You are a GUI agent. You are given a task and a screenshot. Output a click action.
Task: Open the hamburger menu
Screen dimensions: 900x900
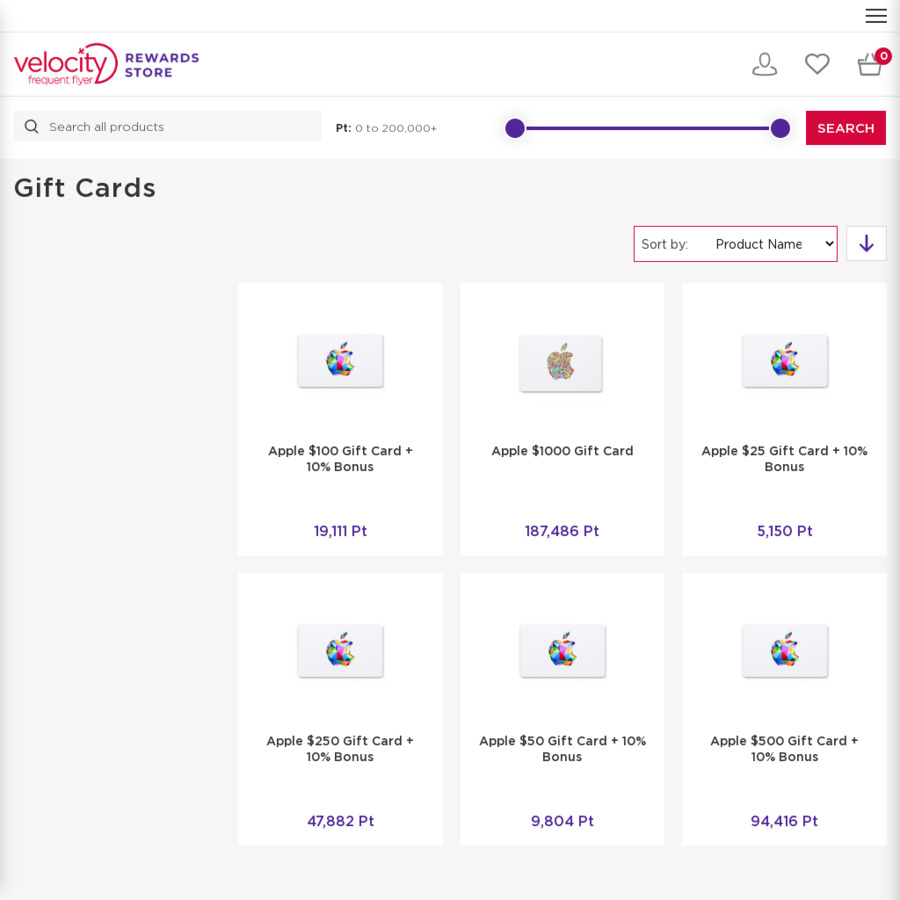[x=875, y=16]
